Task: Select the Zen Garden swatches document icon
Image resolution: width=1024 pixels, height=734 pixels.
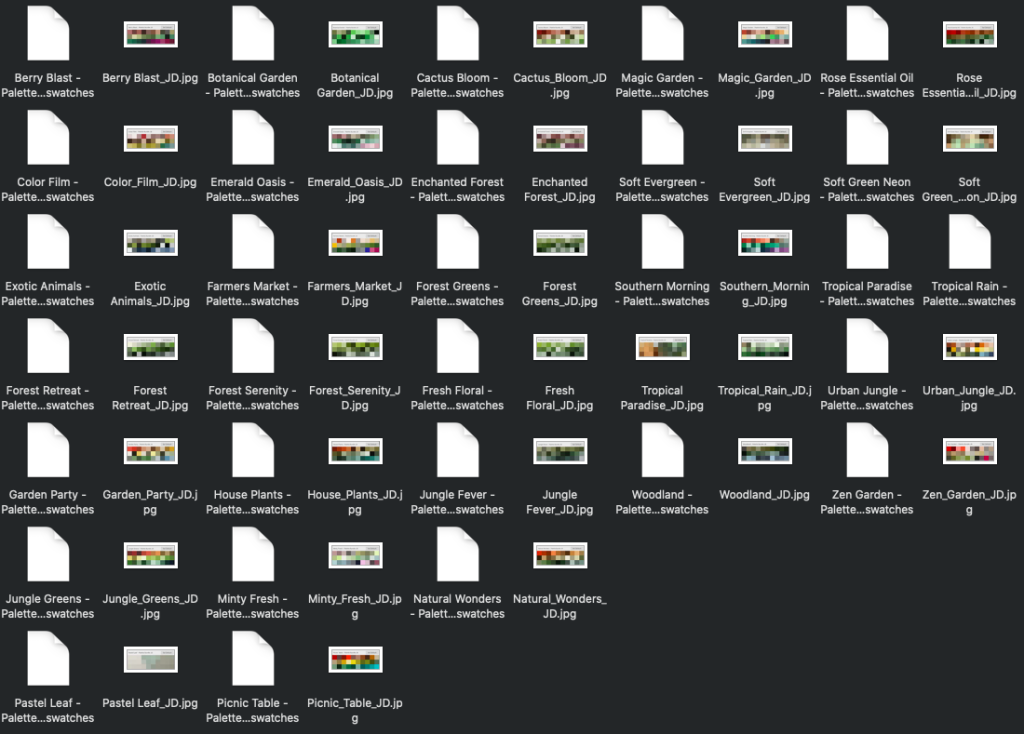Action: click(x=867, y=451)
